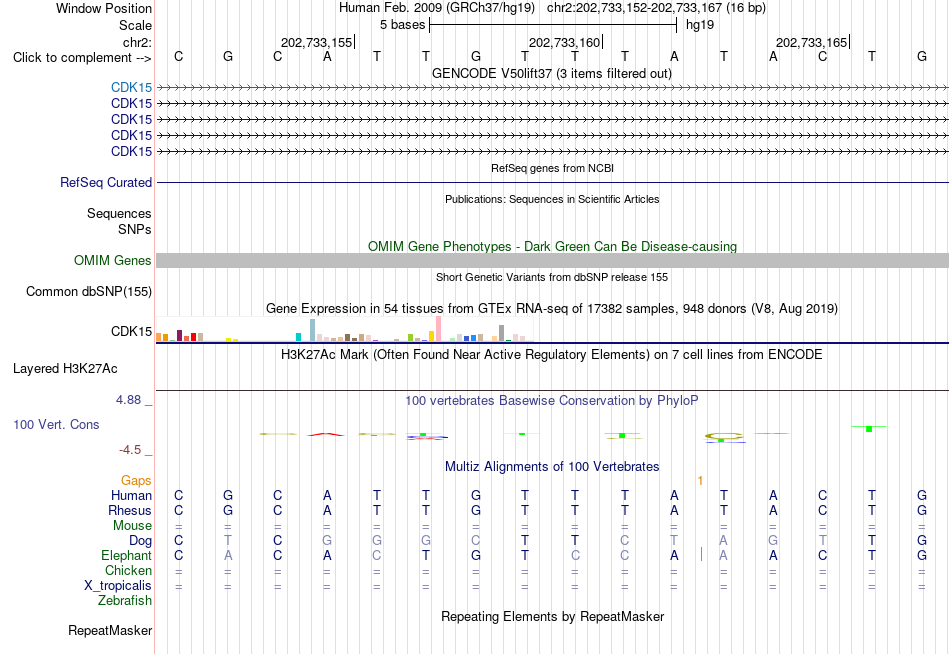Open the OMIM Gene Phenotypes green title

[552, 246]
